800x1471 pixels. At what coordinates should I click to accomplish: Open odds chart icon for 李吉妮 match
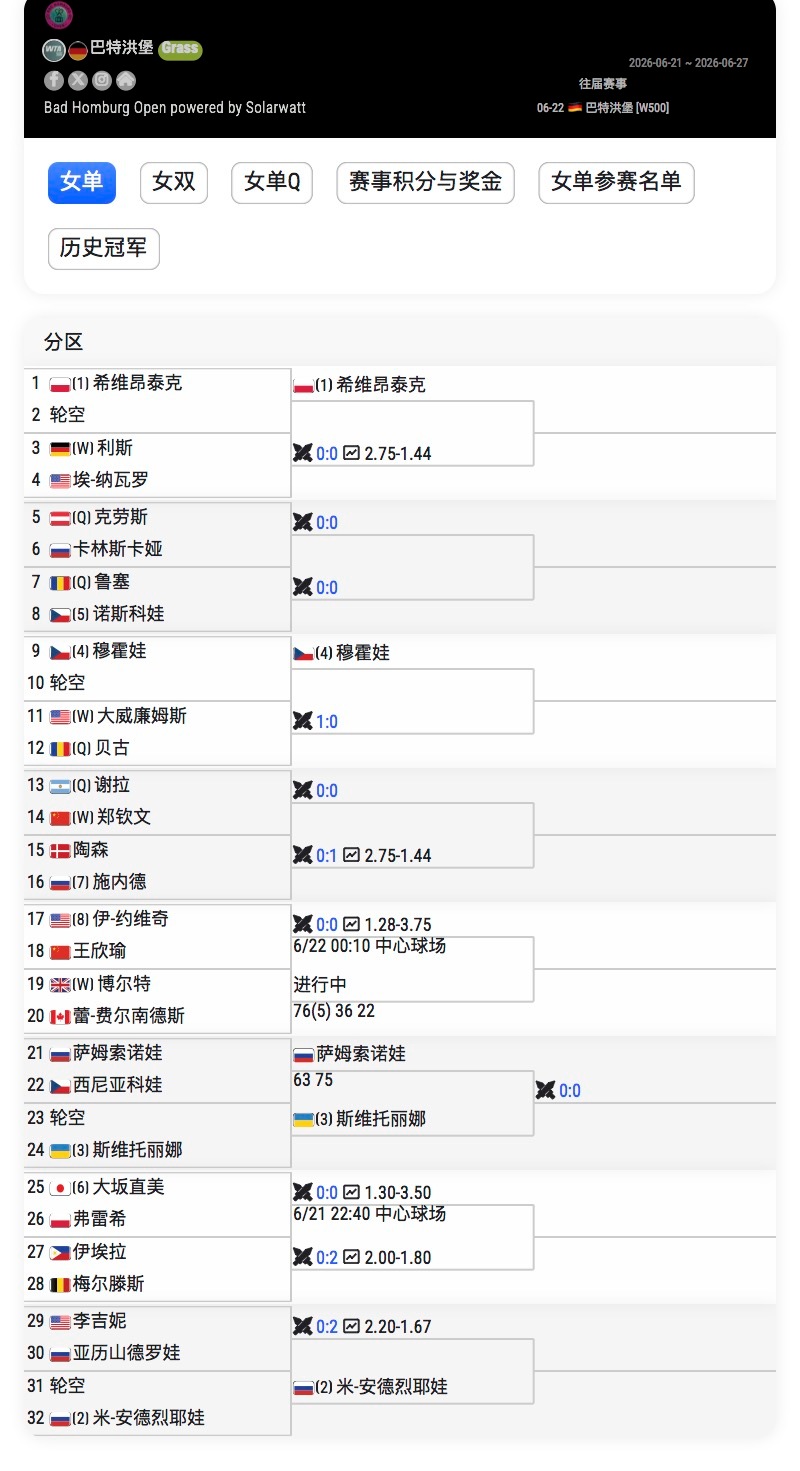coord(351,1326)
